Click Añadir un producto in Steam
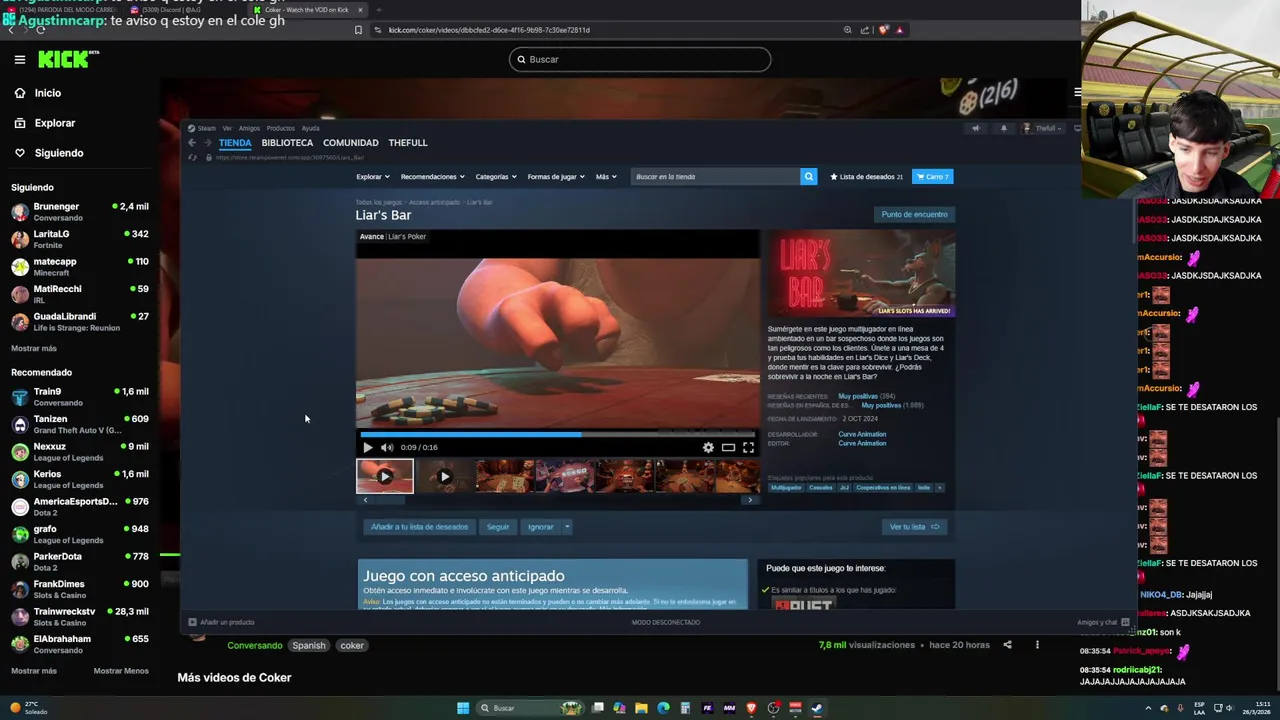Screen dimensions: 1280x720 click(222, 622)
